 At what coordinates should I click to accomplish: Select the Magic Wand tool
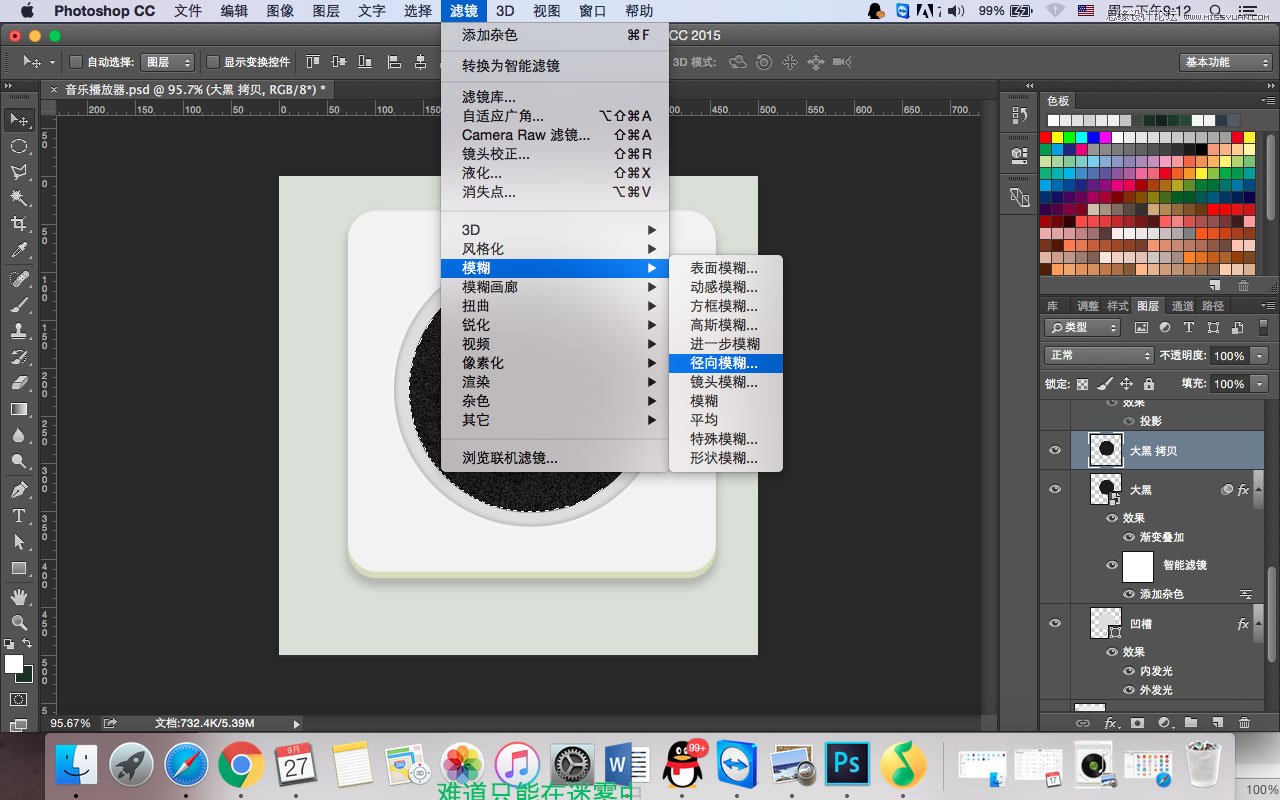pyautogui.click(x=19, y=197)
